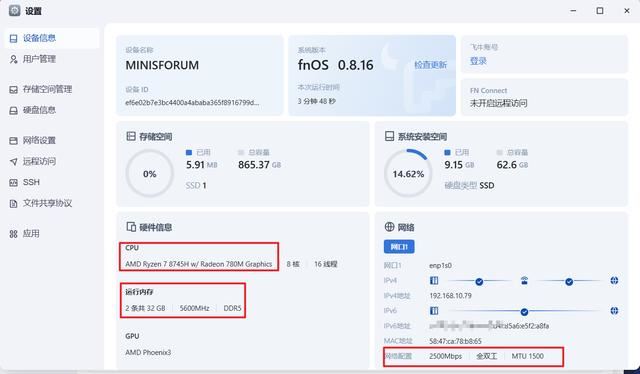Click the IPv4 internet globe status icon
Viewport: 640px width, 374px height.
[614, 280]
